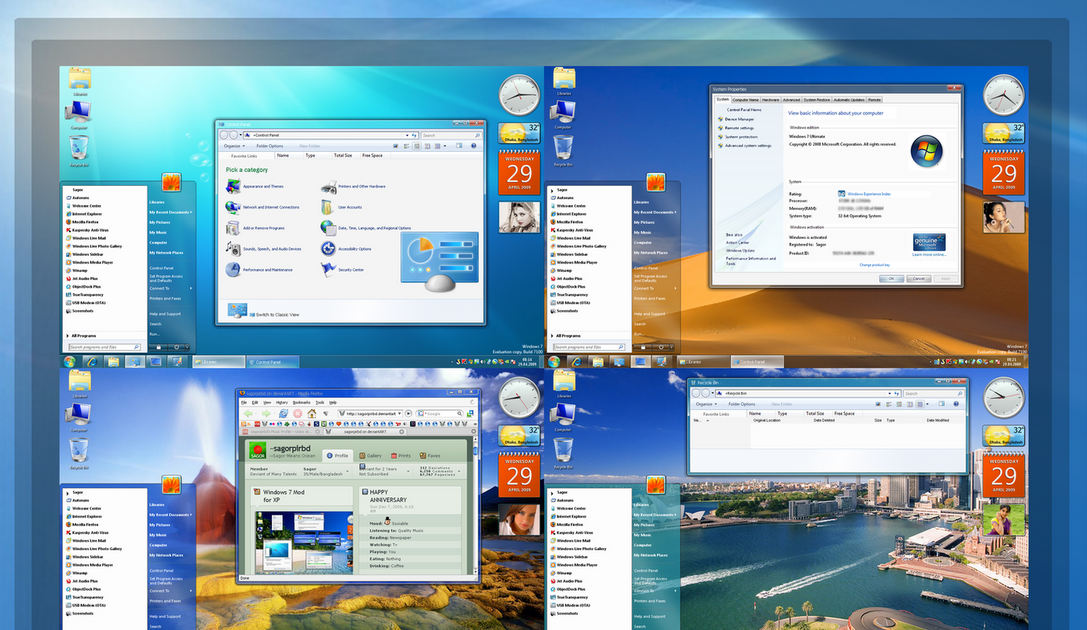Switch to the Automatic Updates tab
This screenshot has width=1087, height=630.
pyautogui.click(x=849, y=100)
